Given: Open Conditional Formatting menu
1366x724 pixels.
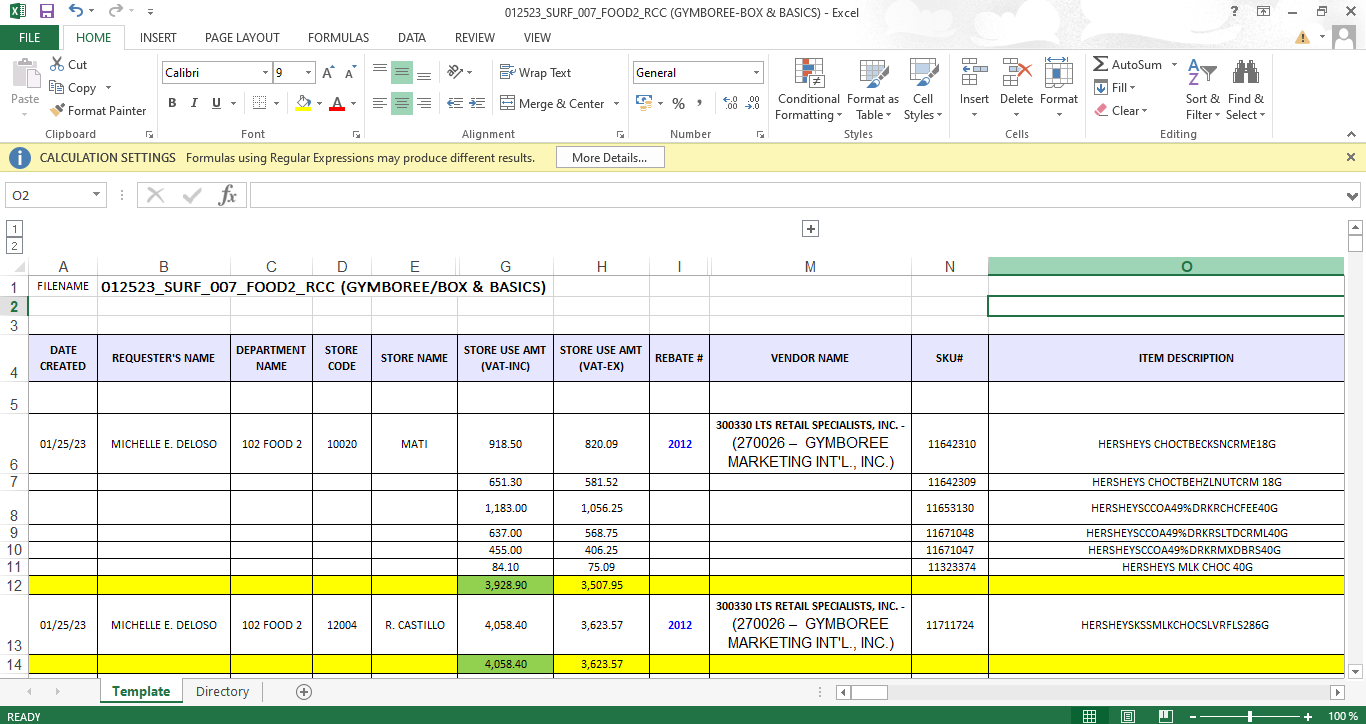Looking at the screenshot, I should [808, 90].
